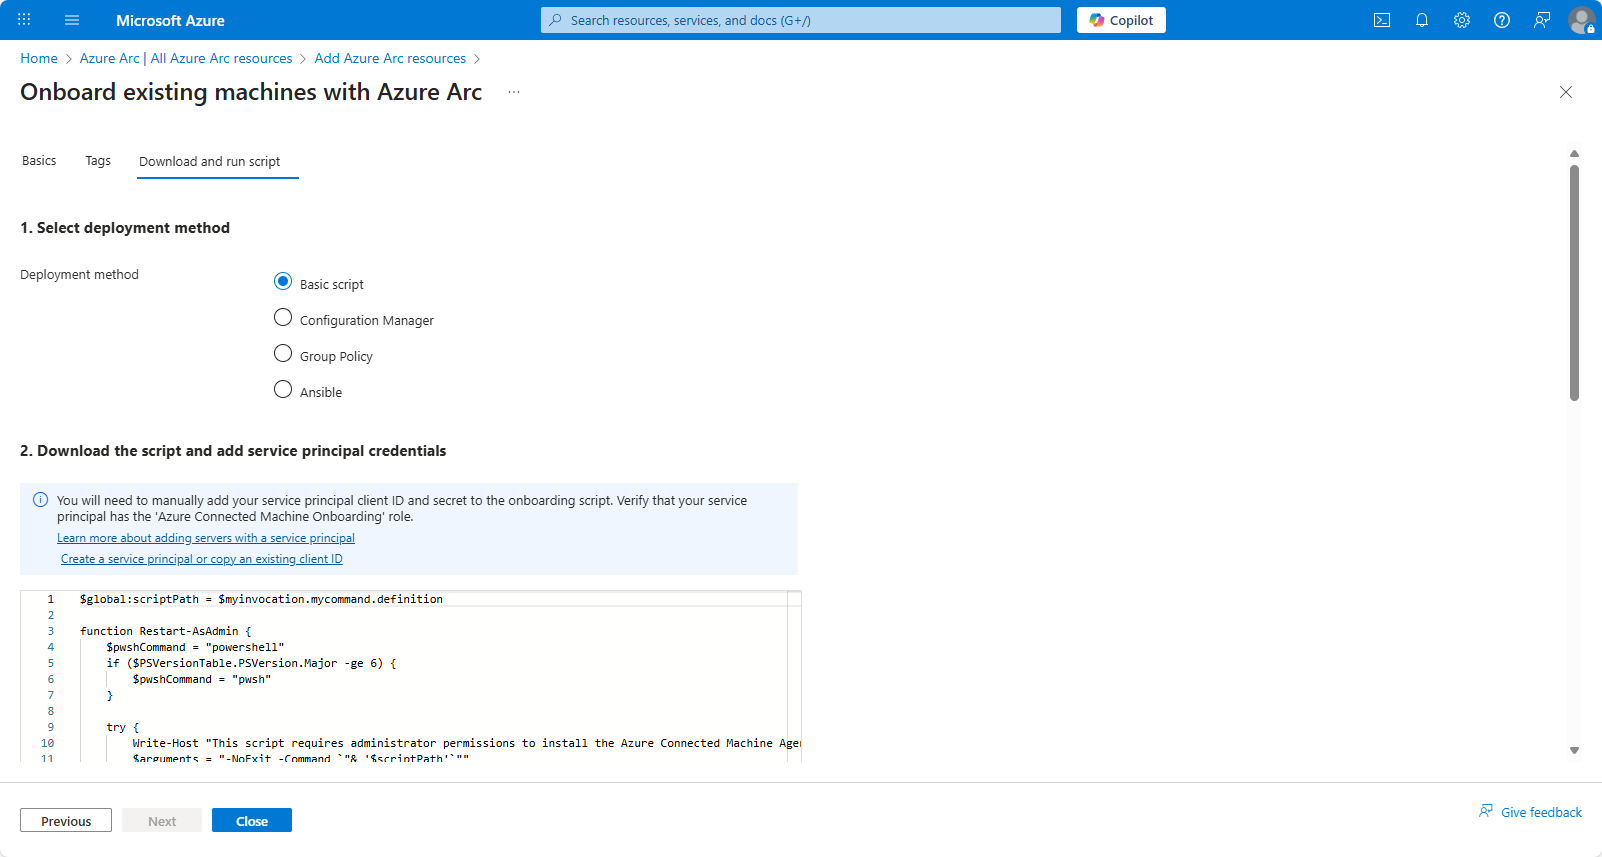Click in the Azure search resources box
This screenshot has width=1602, height=857.
pos(800,20)
